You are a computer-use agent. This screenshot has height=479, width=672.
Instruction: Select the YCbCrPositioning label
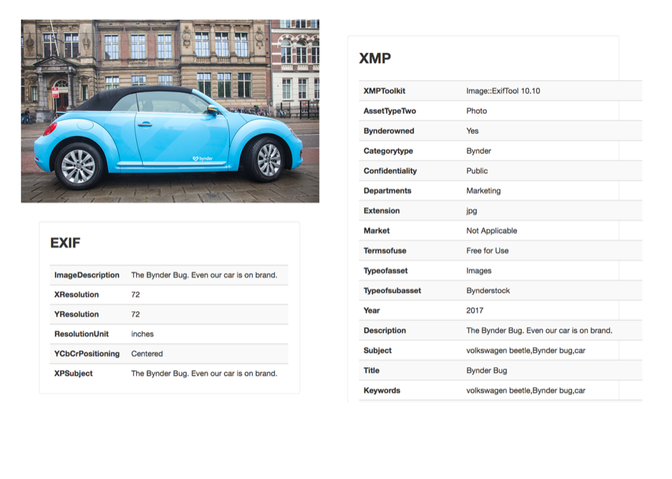coord(87,354)
